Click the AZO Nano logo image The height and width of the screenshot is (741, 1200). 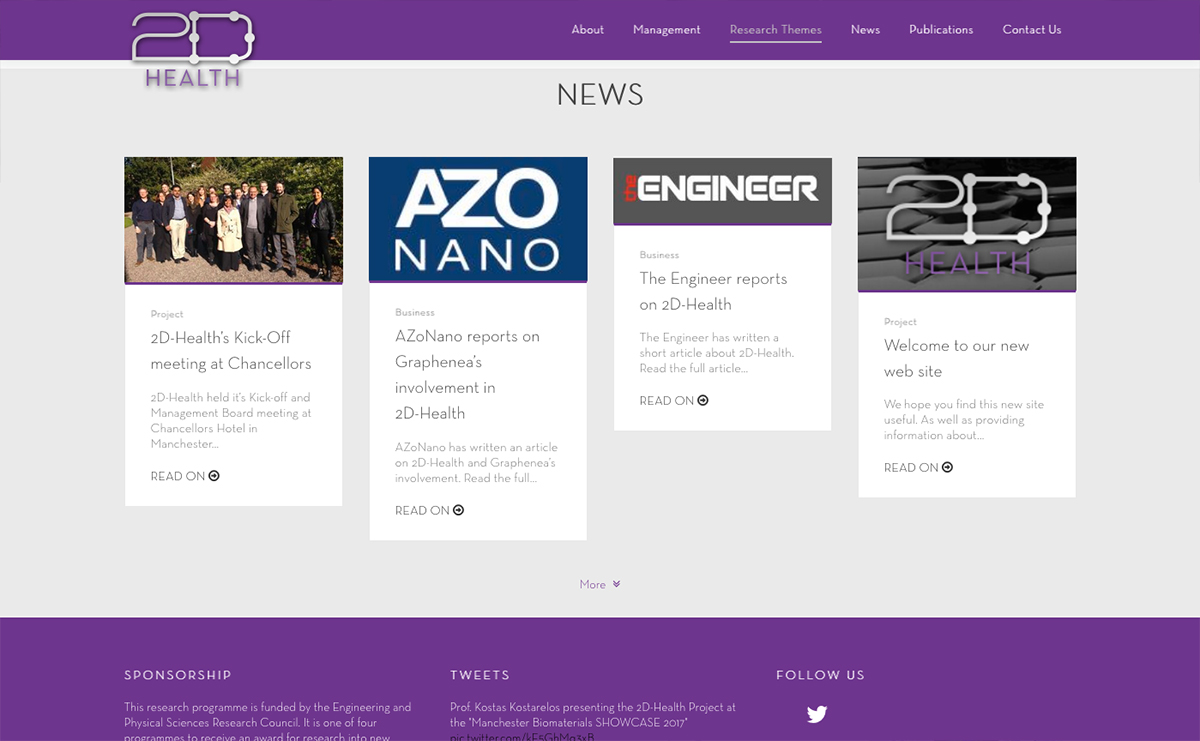tap(478, 219)
